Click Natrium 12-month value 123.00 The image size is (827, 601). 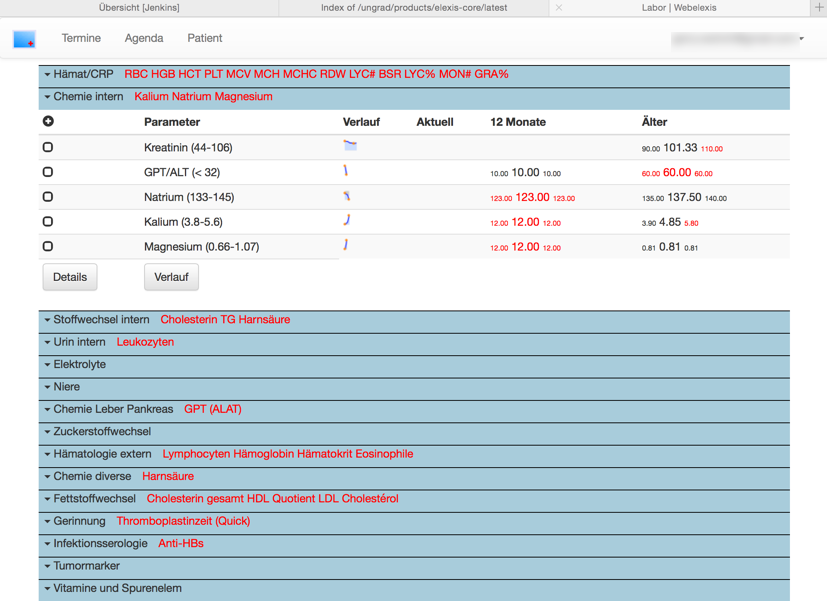(x=533, y=197)
